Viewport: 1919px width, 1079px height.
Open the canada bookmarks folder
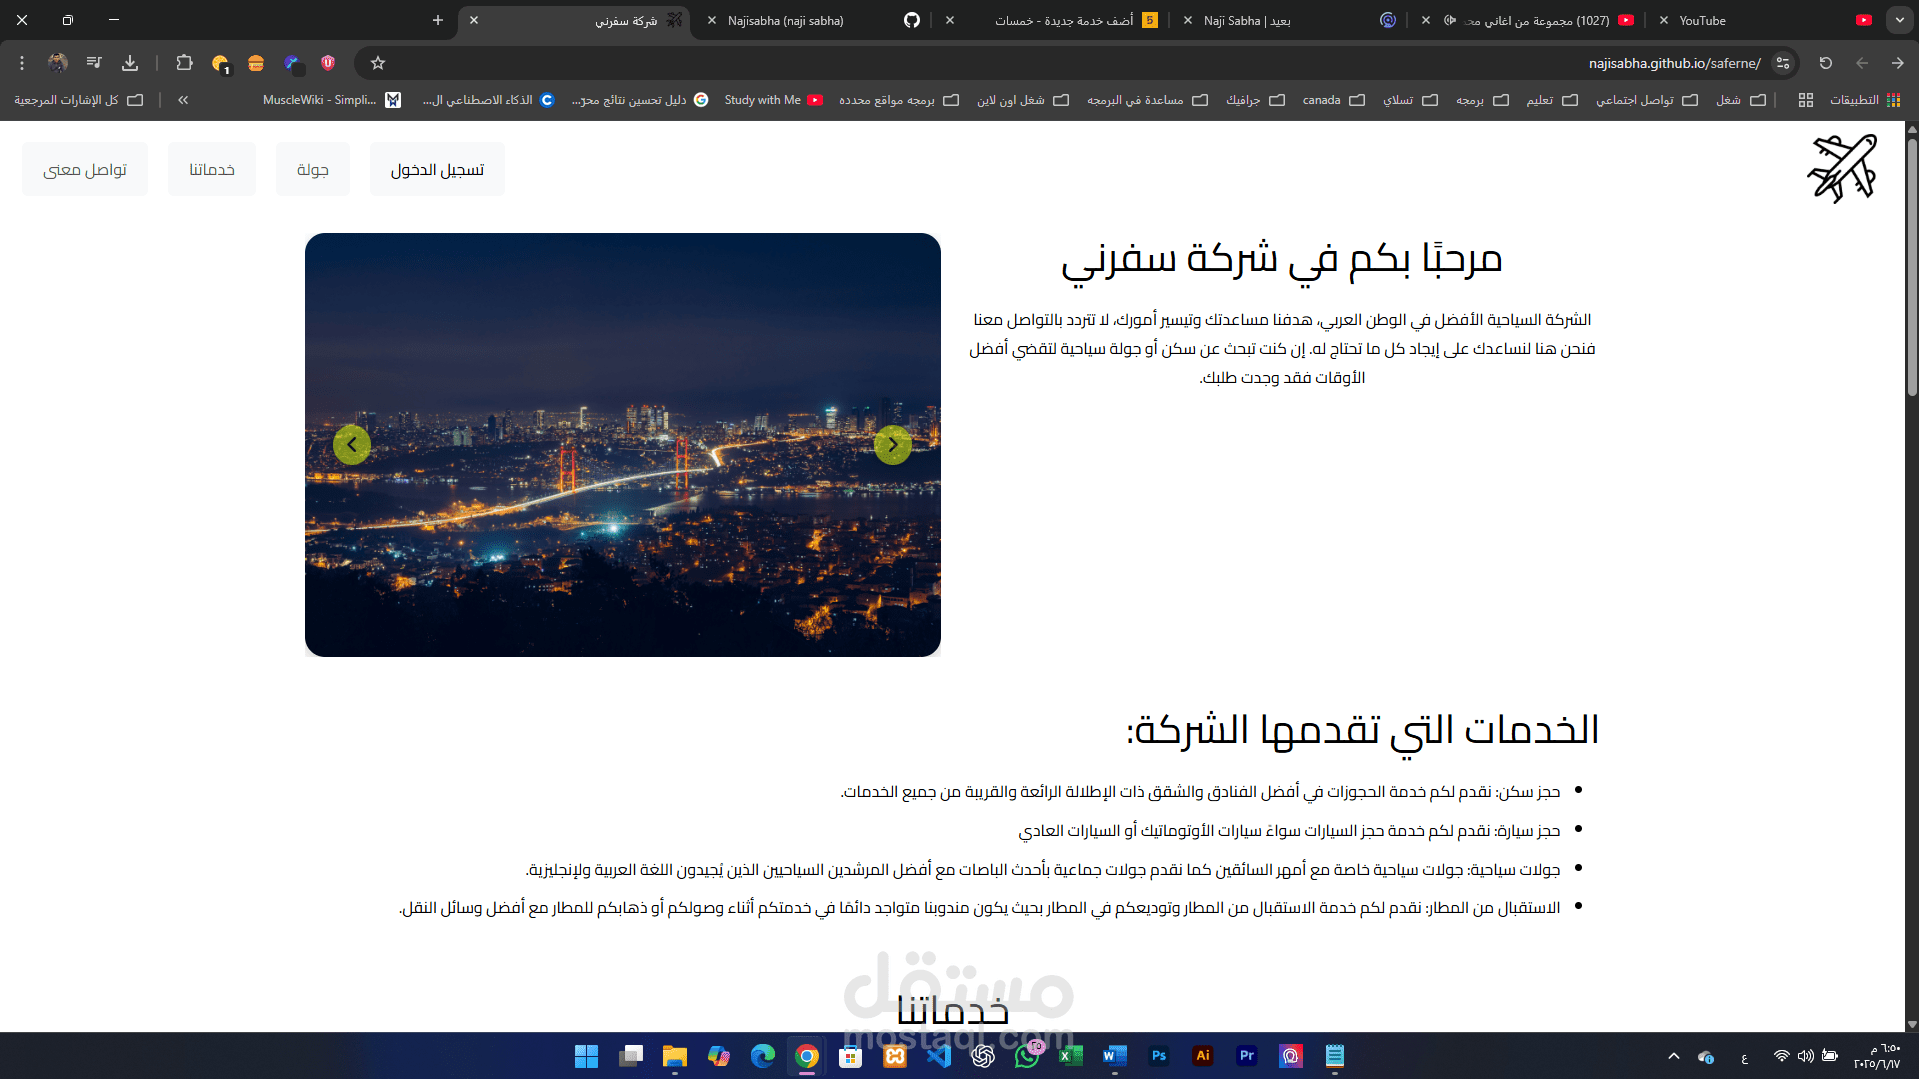(x=1321, y=100)
